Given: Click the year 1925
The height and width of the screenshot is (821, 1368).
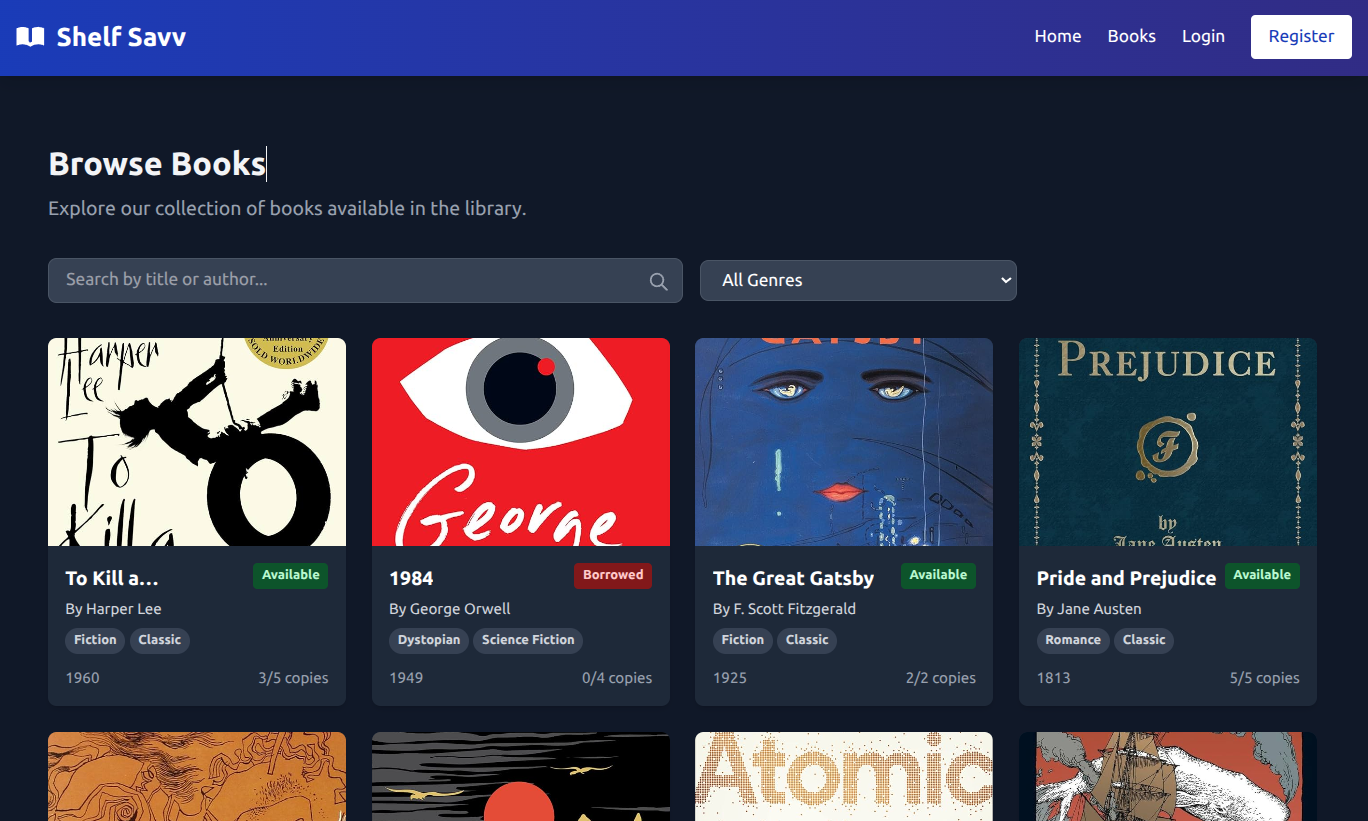Looking at the screenshot, I should pyautogui.click(x=730, y=678).
